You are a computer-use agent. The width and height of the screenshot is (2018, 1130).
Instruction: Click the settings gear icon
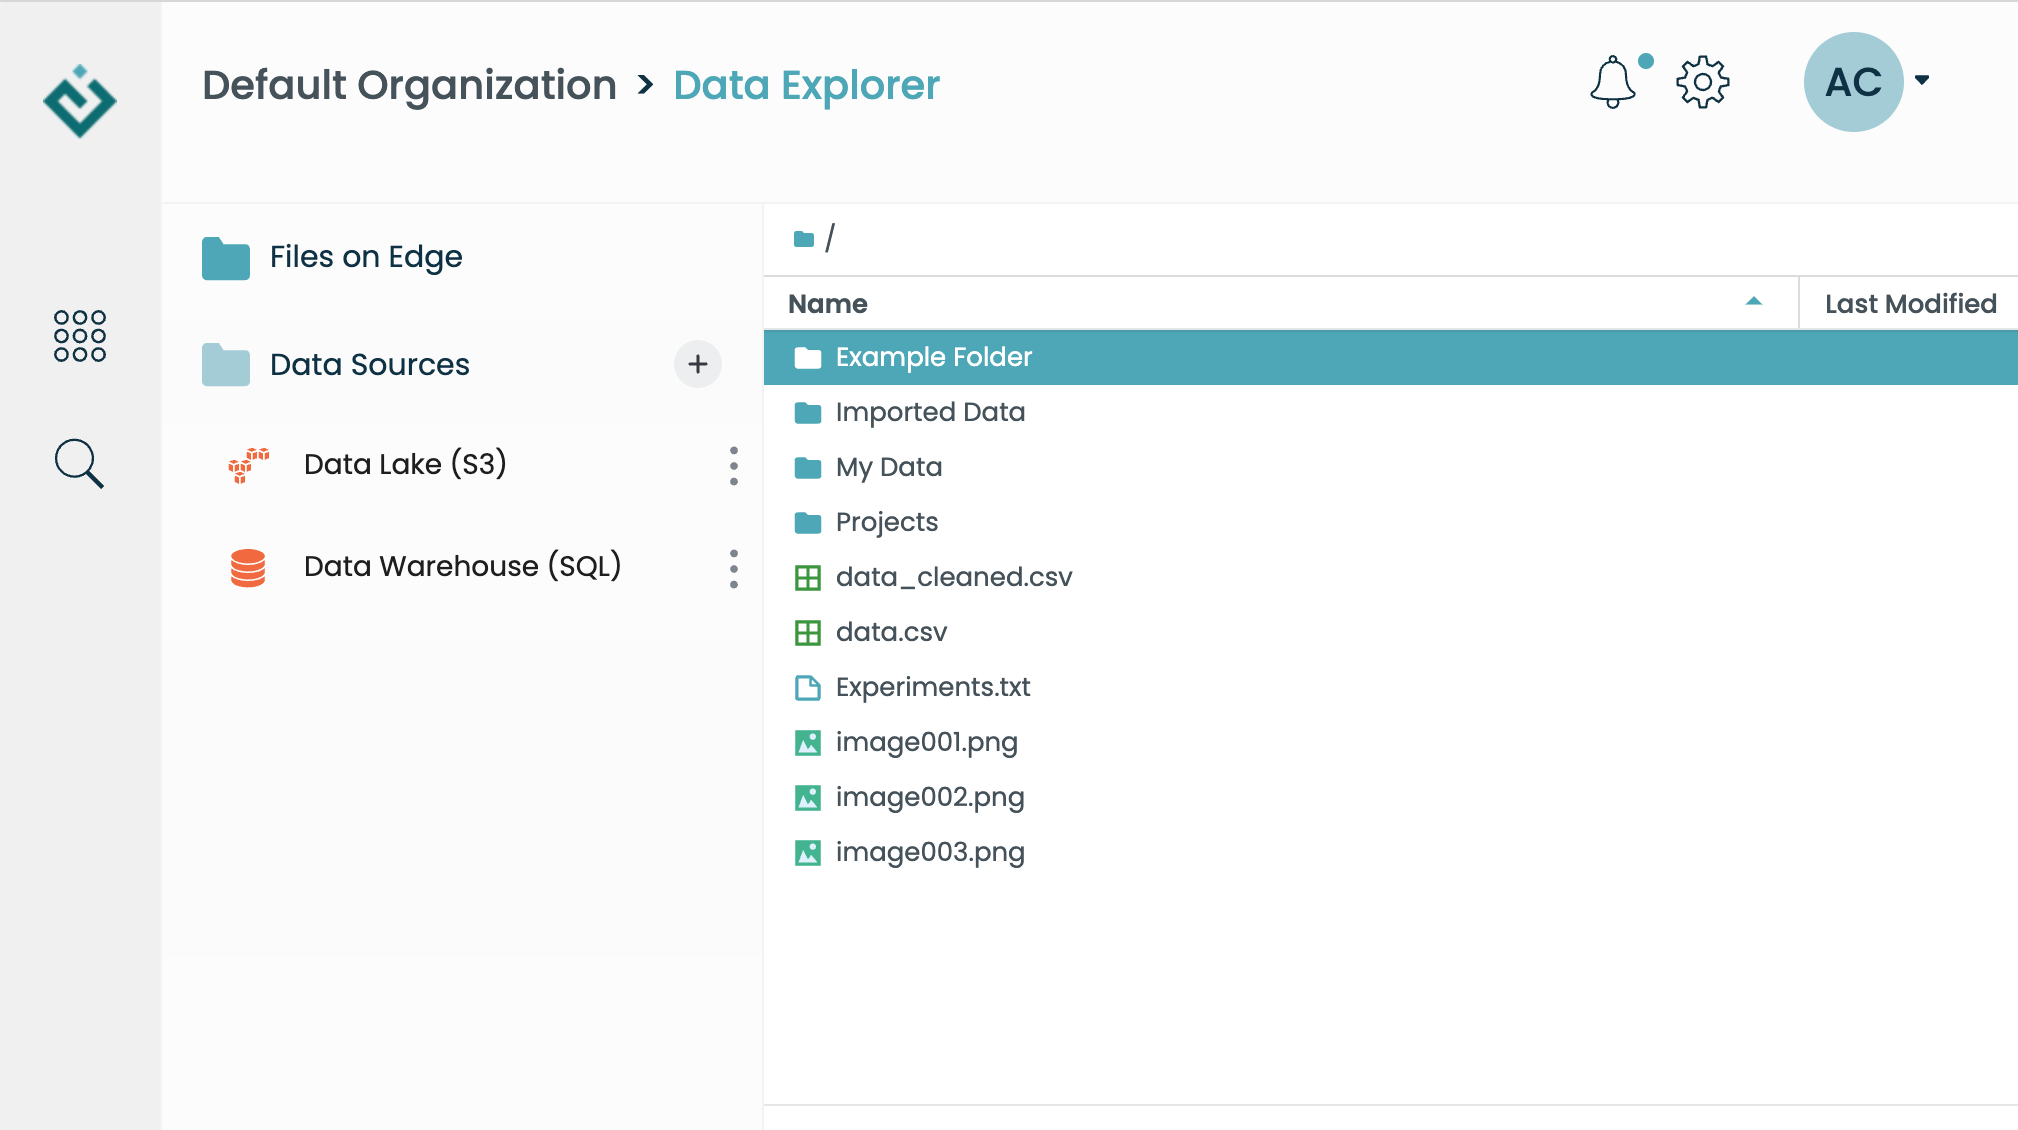(x=1701, y=80)
